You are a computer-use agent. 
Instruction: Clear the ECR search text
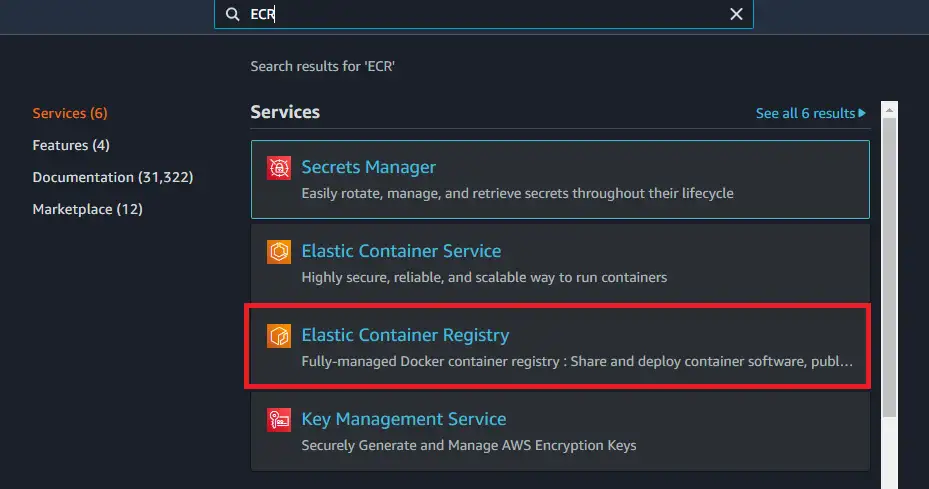(736, 14)
